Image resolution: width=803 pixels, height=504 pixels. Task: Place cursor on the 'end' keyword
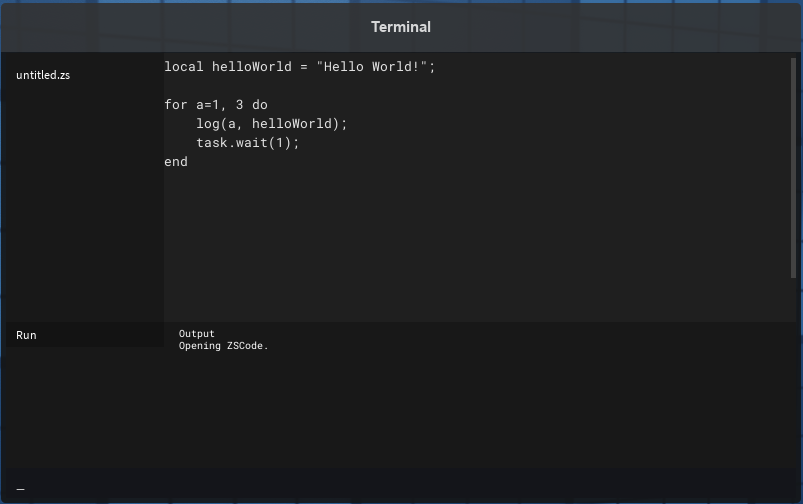tap(176, 162)
